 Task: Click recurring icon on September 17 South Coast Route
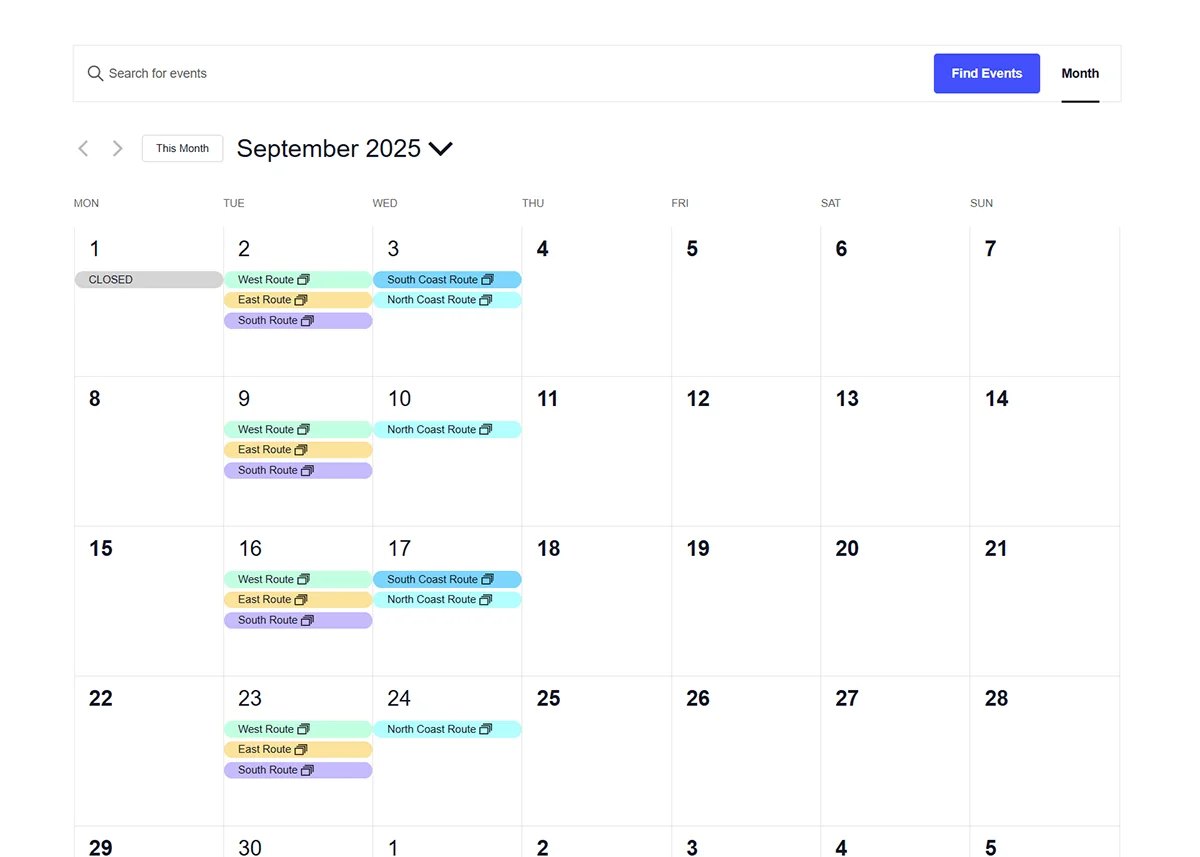click(x=488, y=580)
